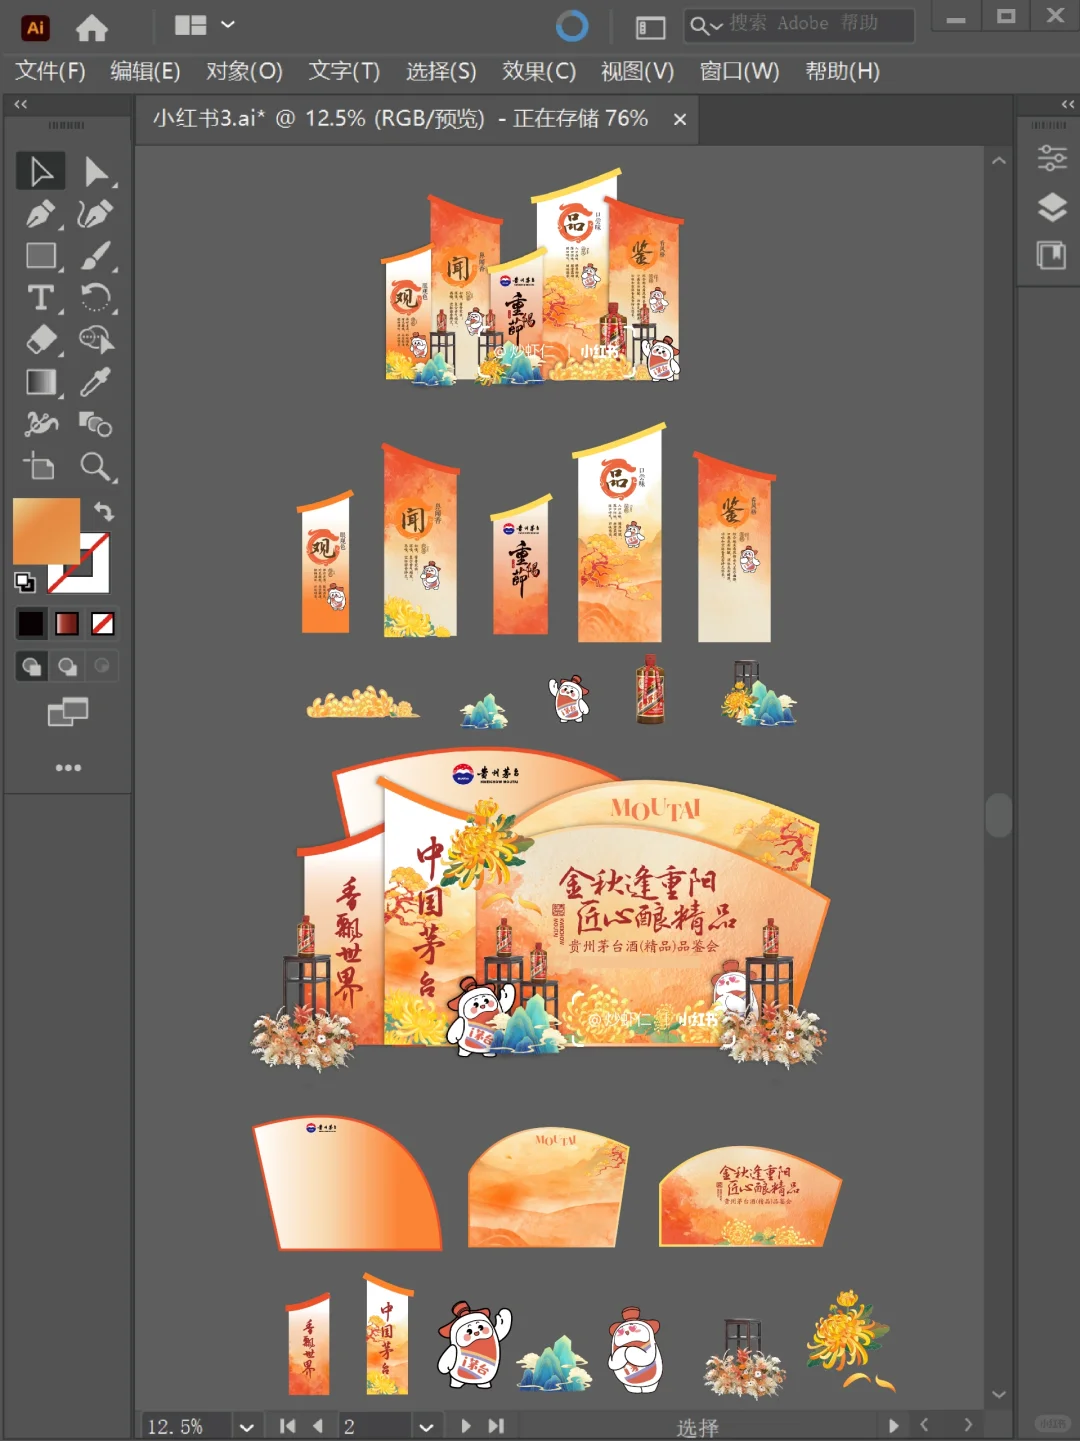The width and height of the screenshot is (1080, 1441).
Task: Enable Draw Inside mode
Action: click(x=101, y=666)
